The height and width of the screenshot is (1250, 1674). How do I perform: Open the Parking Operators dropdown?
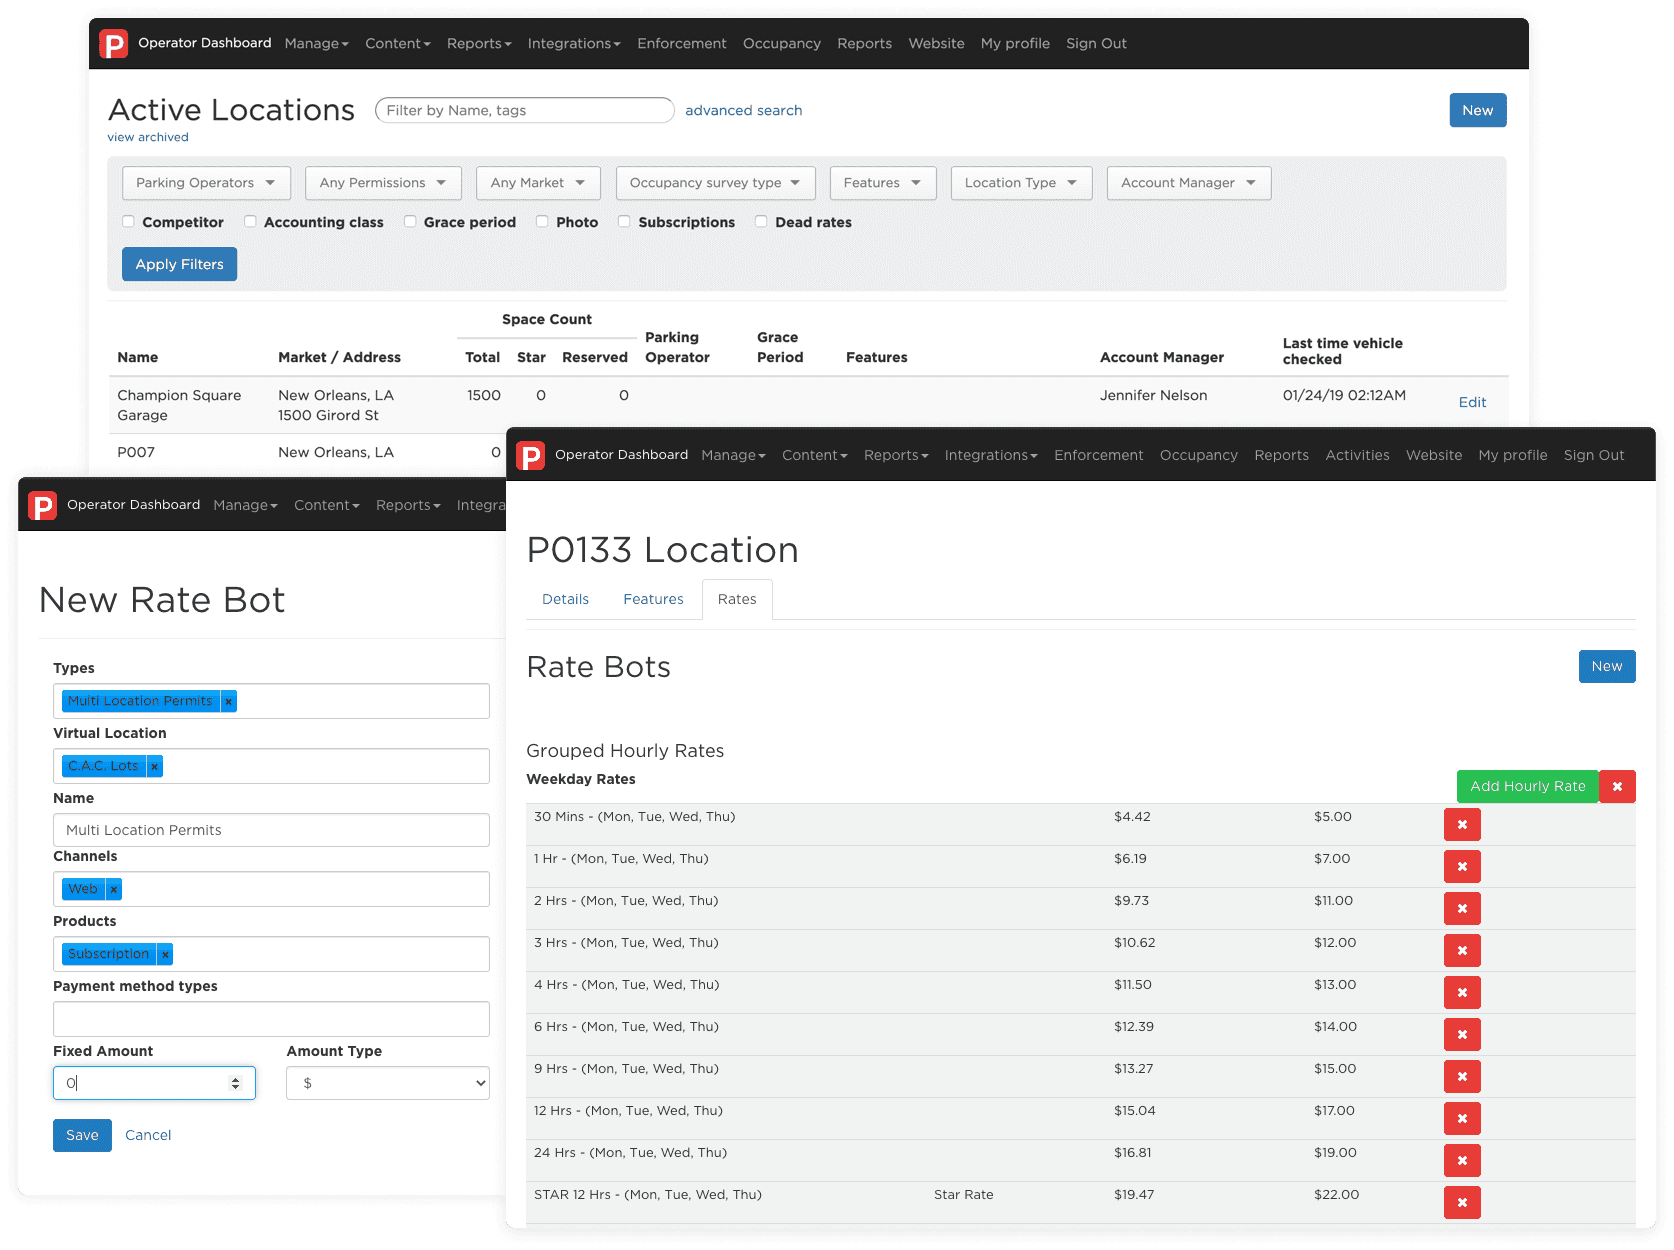tap(205, 183)
